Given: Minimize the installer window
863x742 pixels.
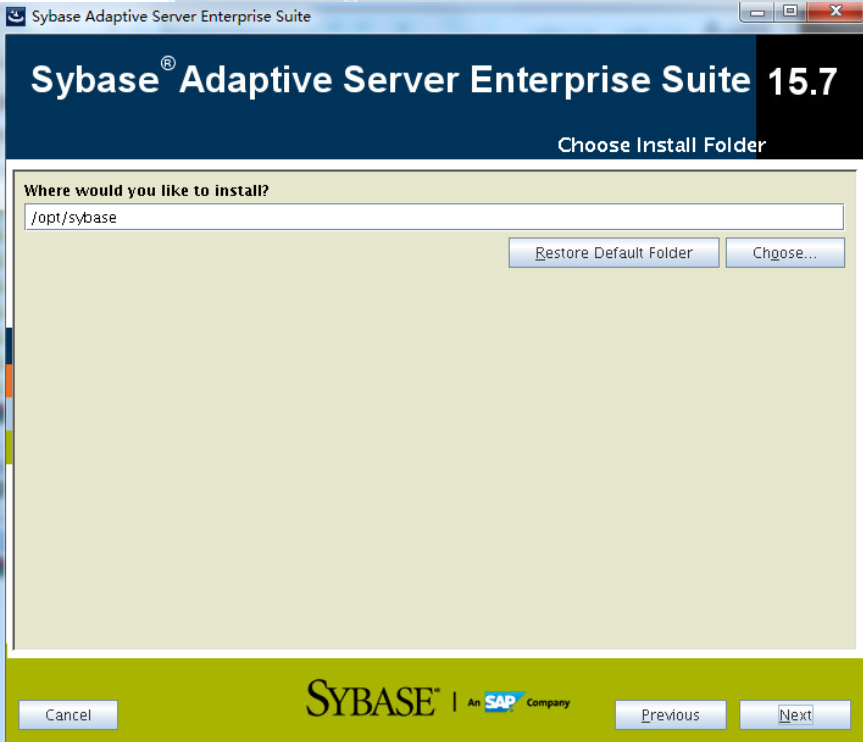Looking at the screenshot, I should (757, 12).
